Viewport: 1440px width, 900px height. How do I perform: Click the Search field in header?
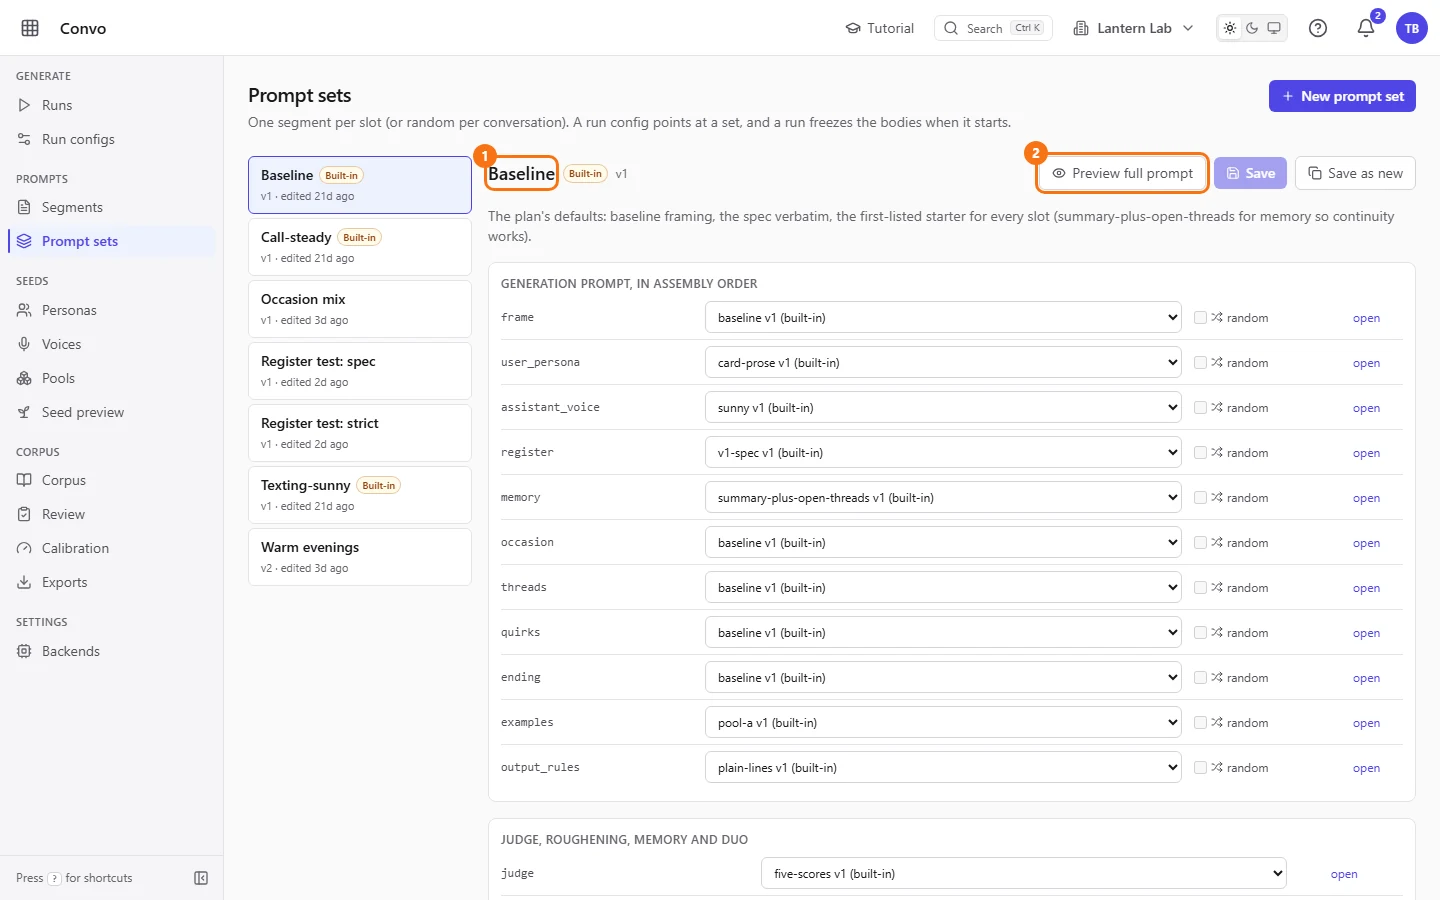tap(993, 28)
